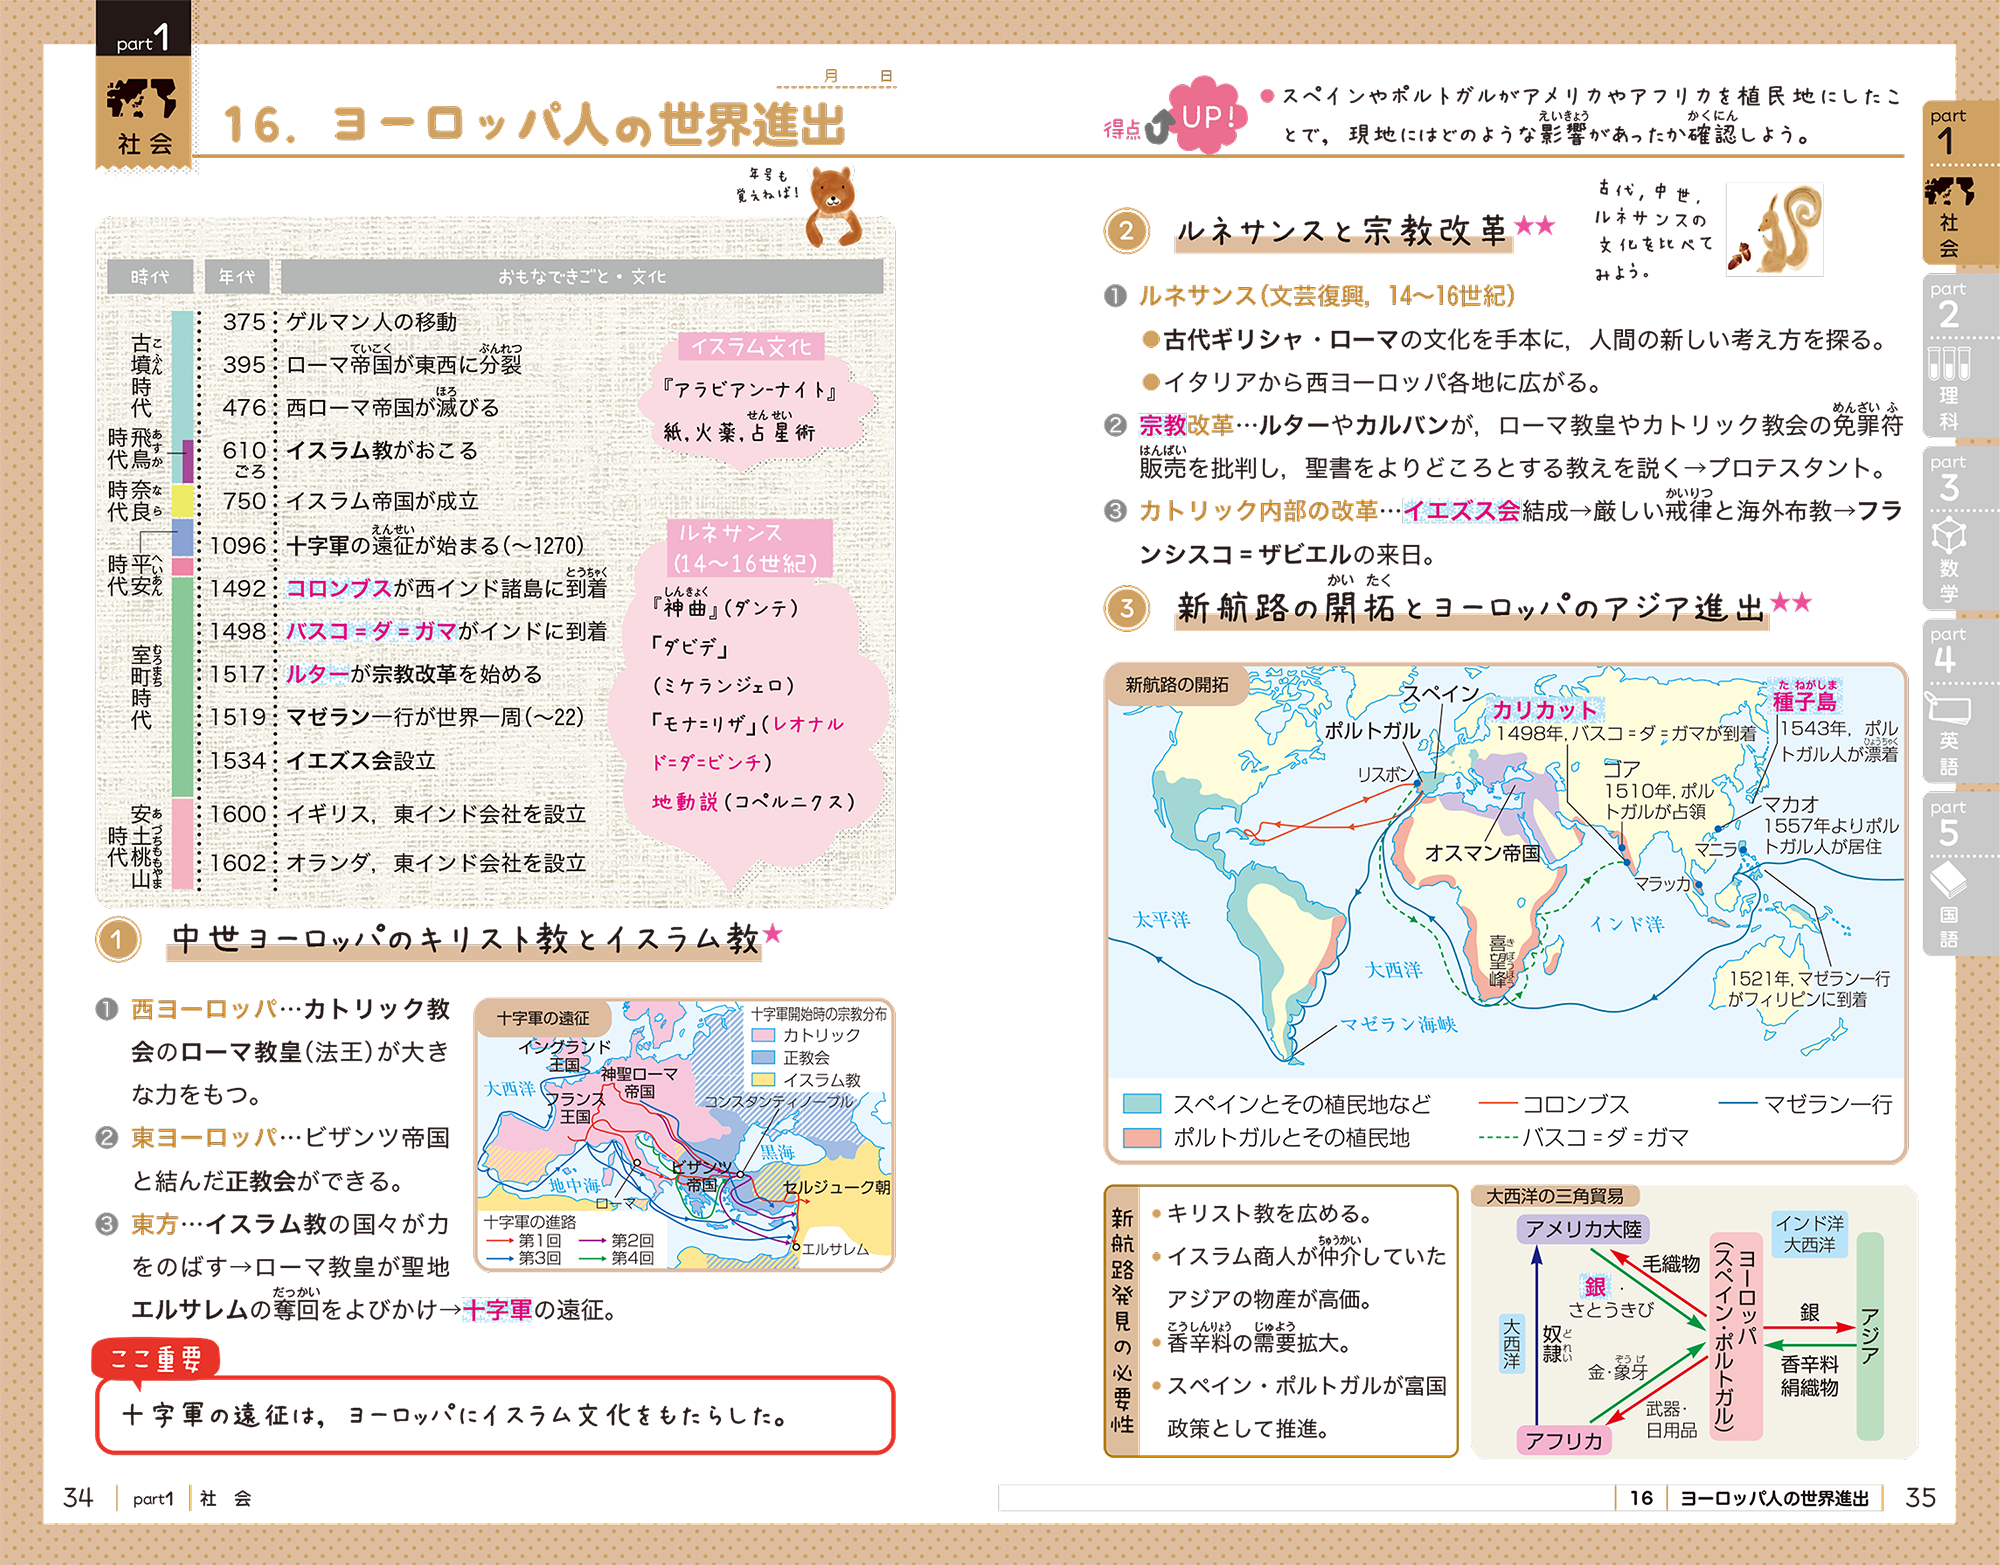
Task: Click the カリカット label on world map
Action: (1544, 710)
